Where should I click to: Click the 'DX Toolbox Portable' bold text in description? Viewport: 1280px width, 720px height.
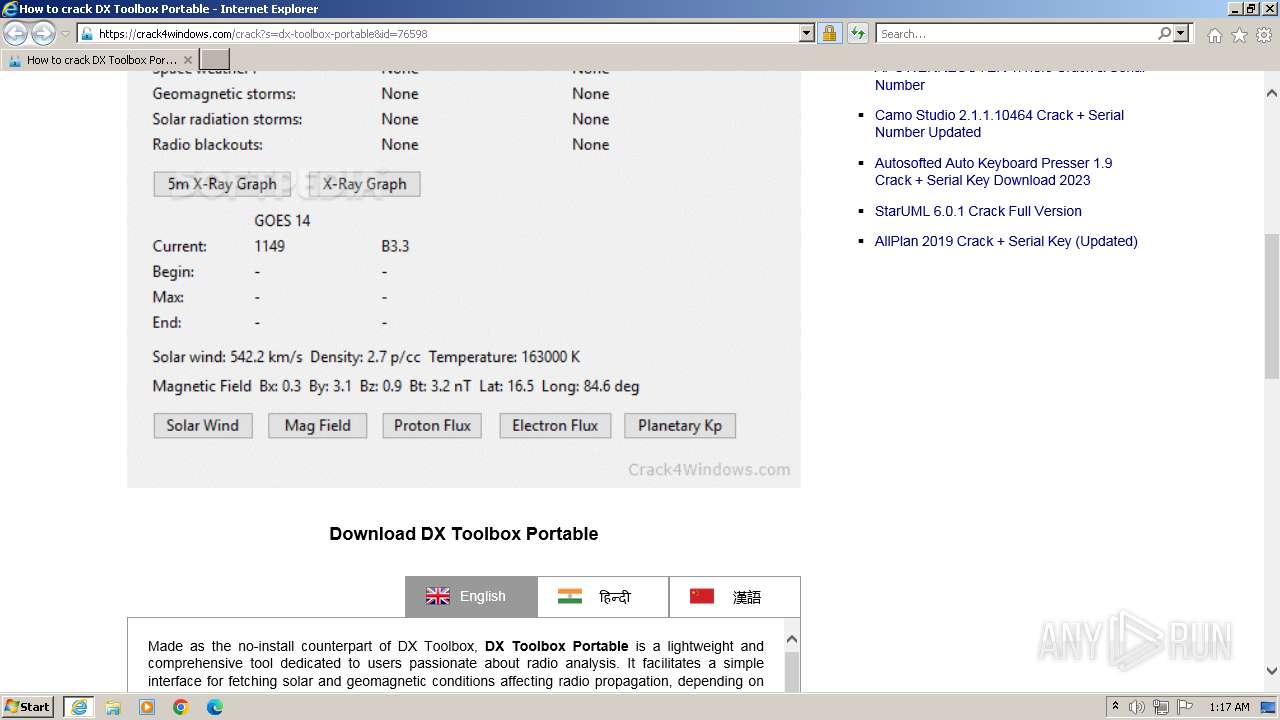pos(557,646)
